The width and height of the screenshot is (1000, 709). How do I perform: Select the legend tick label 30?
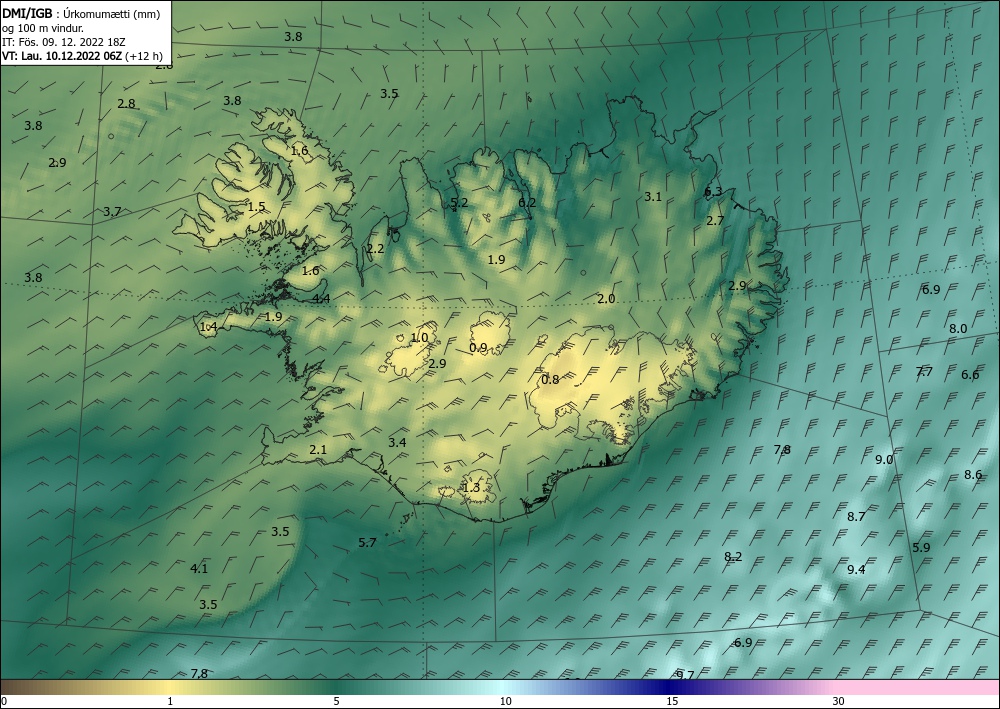(839, 701)
